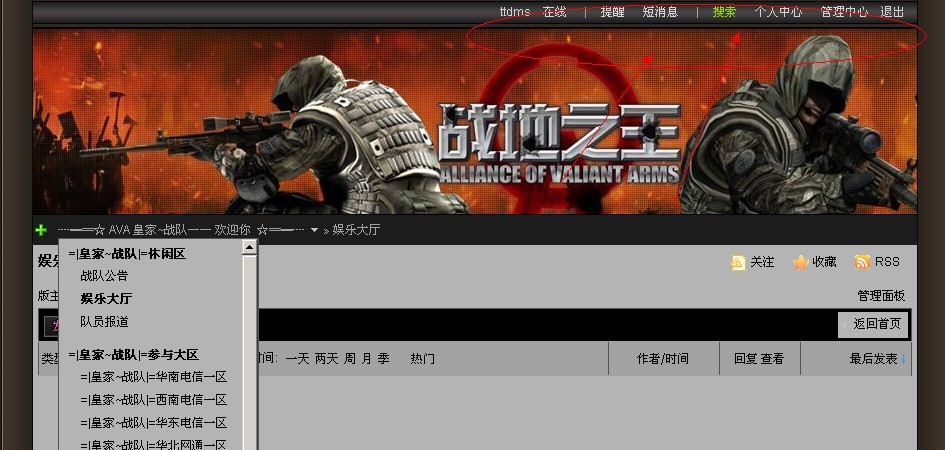945x450 pixels.
Task: Click the forum list scrollbar track
Action: pyautogui.click(x=250, y=352)
